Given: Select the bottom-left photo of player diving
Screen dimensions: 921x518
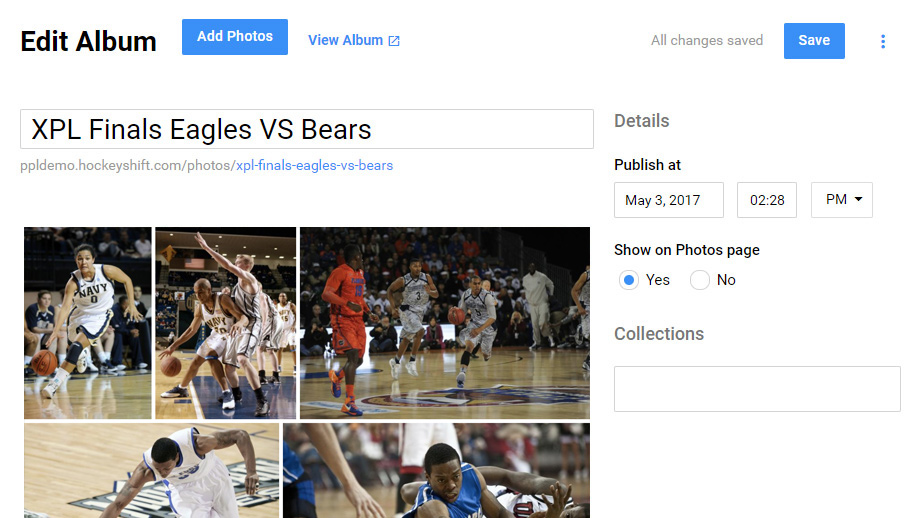Looking at the screenshot, I should click(152, 470).
